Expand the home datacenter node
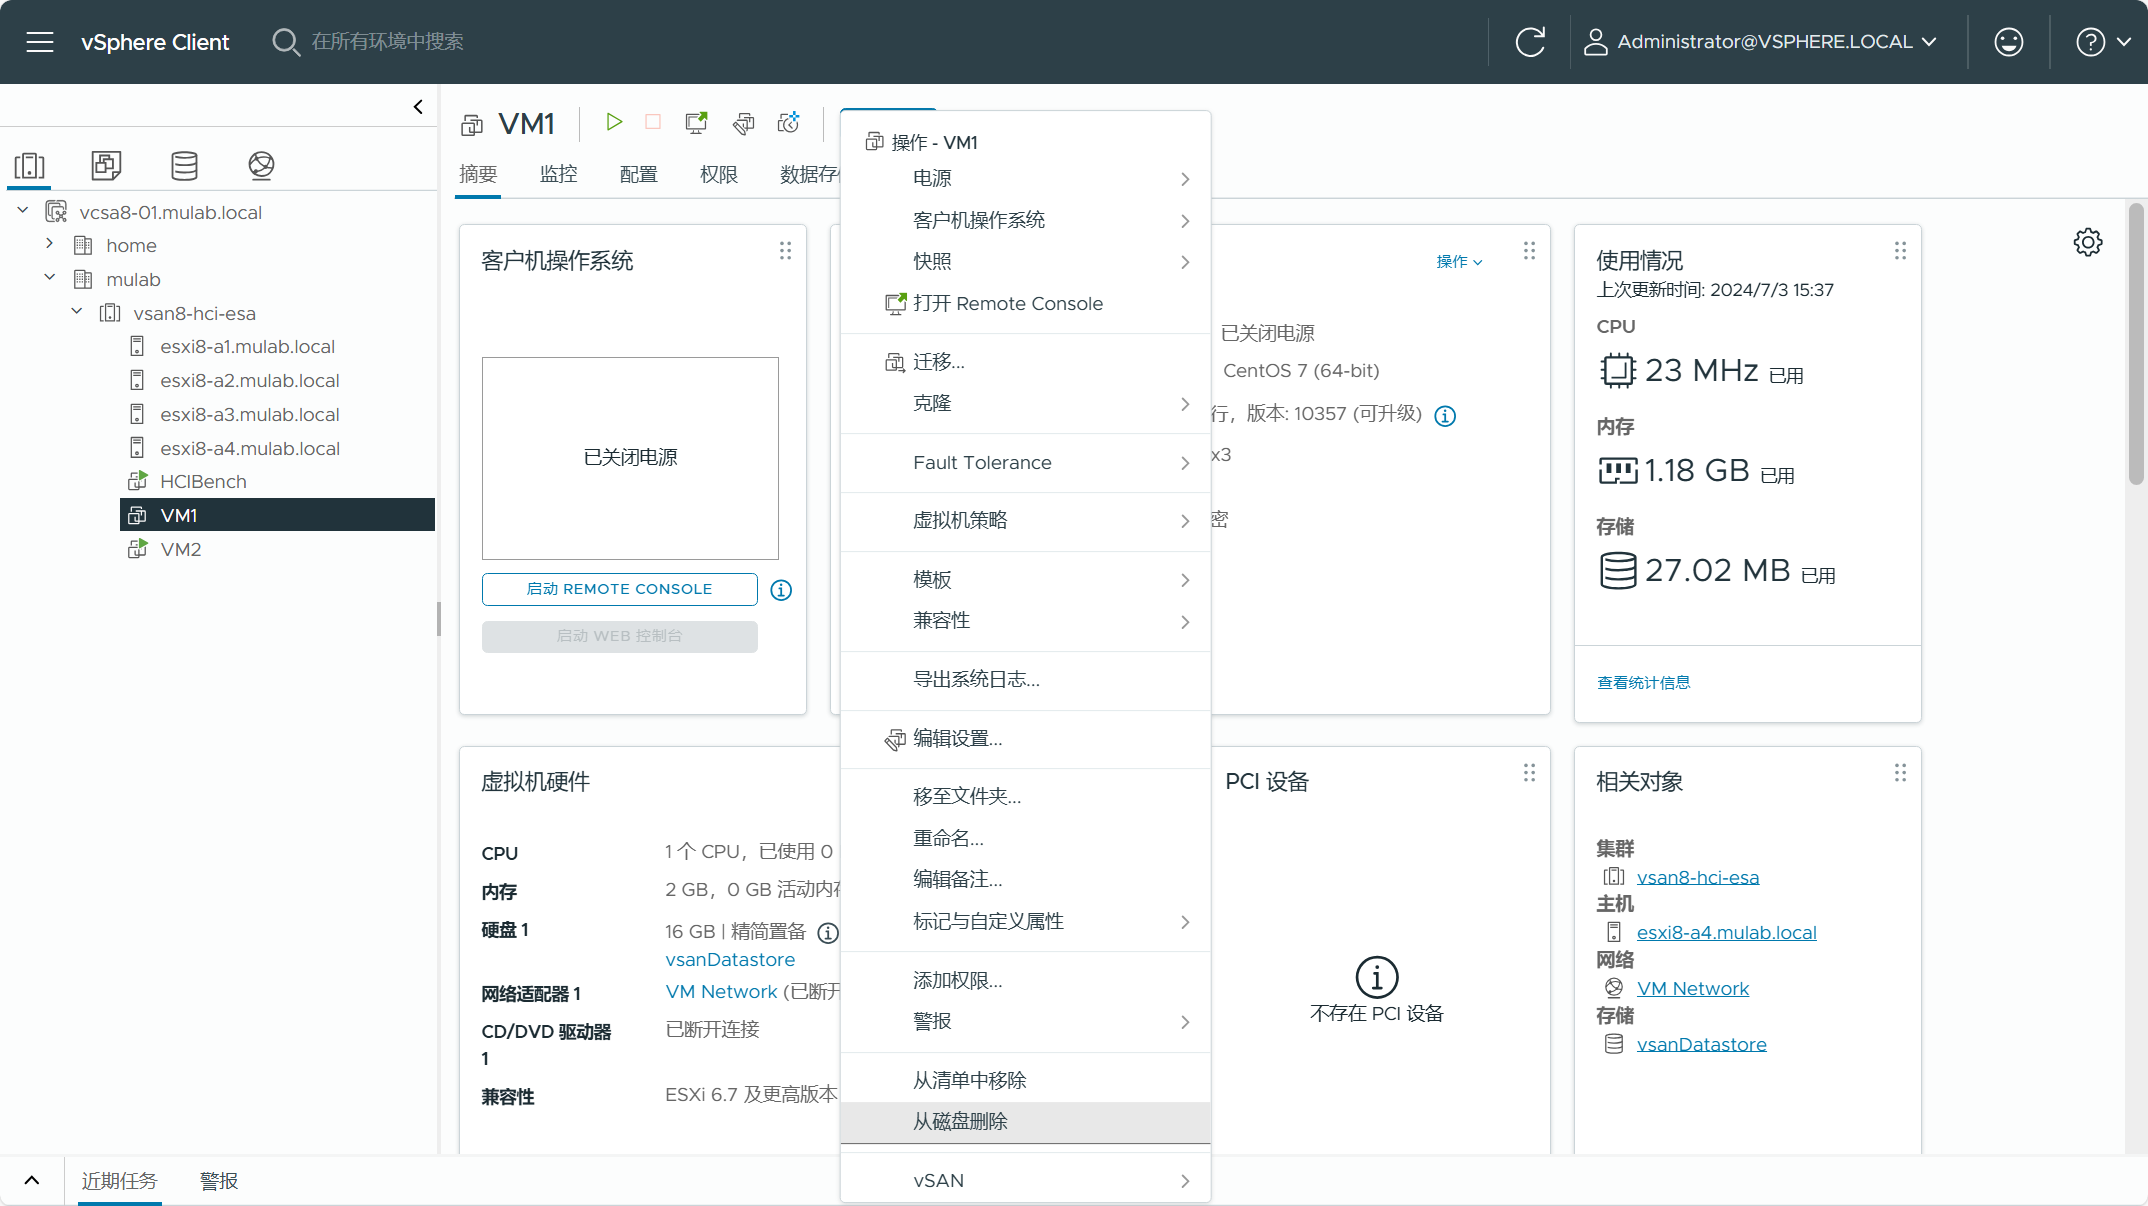This screenshot has height=1206, width=2148. click(49, 244)
